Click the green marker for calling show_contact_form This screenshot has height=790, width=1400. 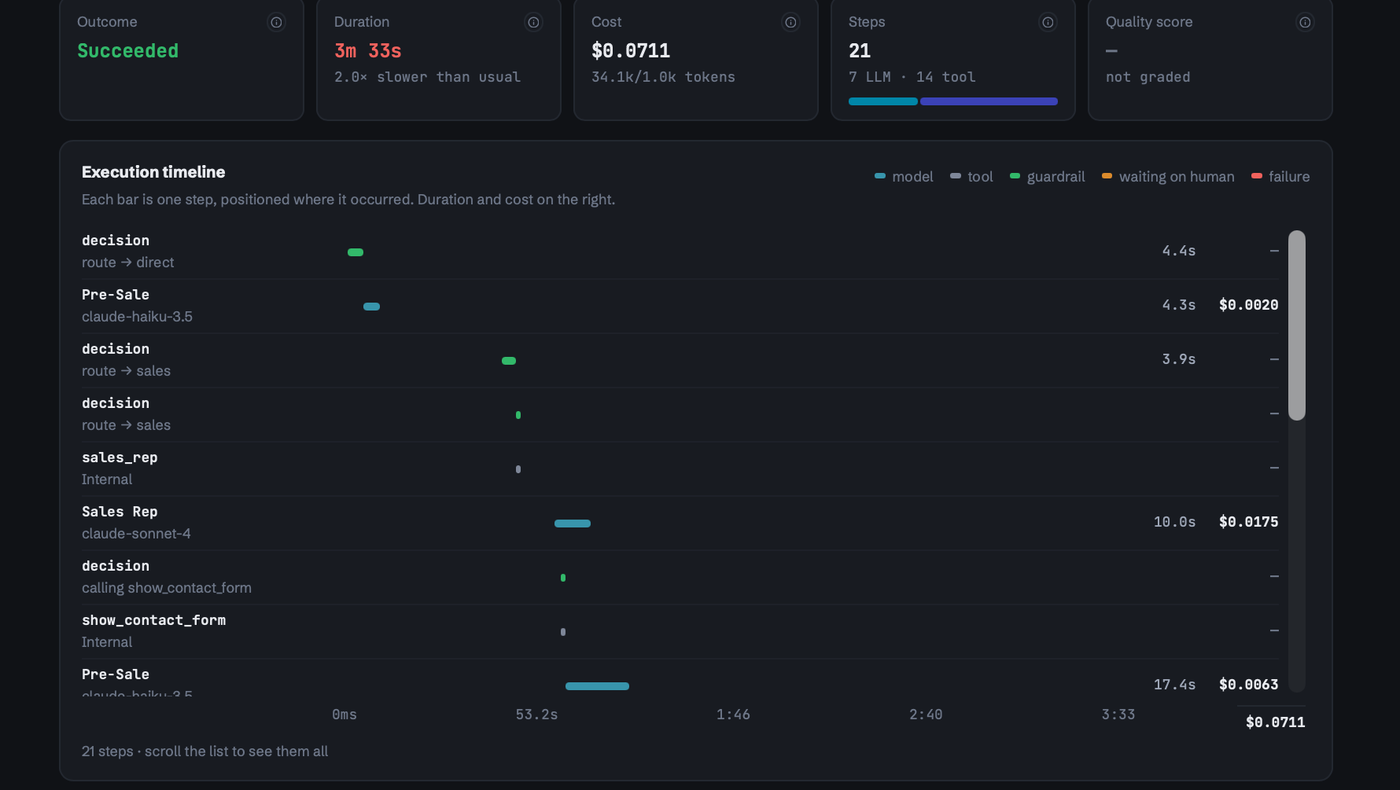(563, 577)
